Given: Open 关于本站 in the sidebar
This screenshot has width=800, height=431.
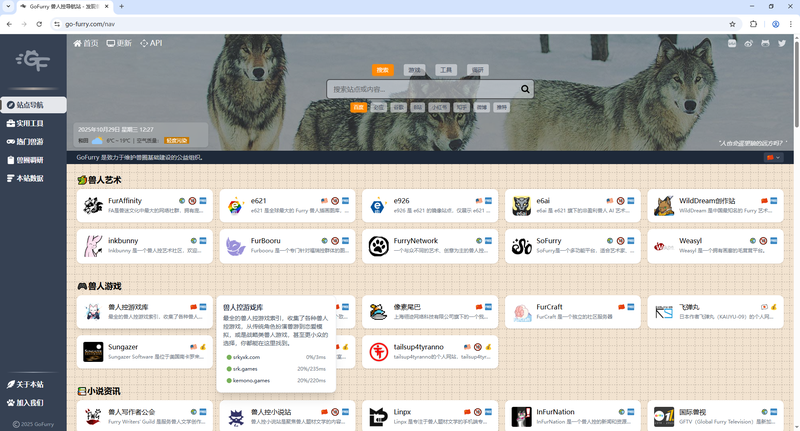Looking at the screenshot, I should pyautogui.click(x=34, y=385).
